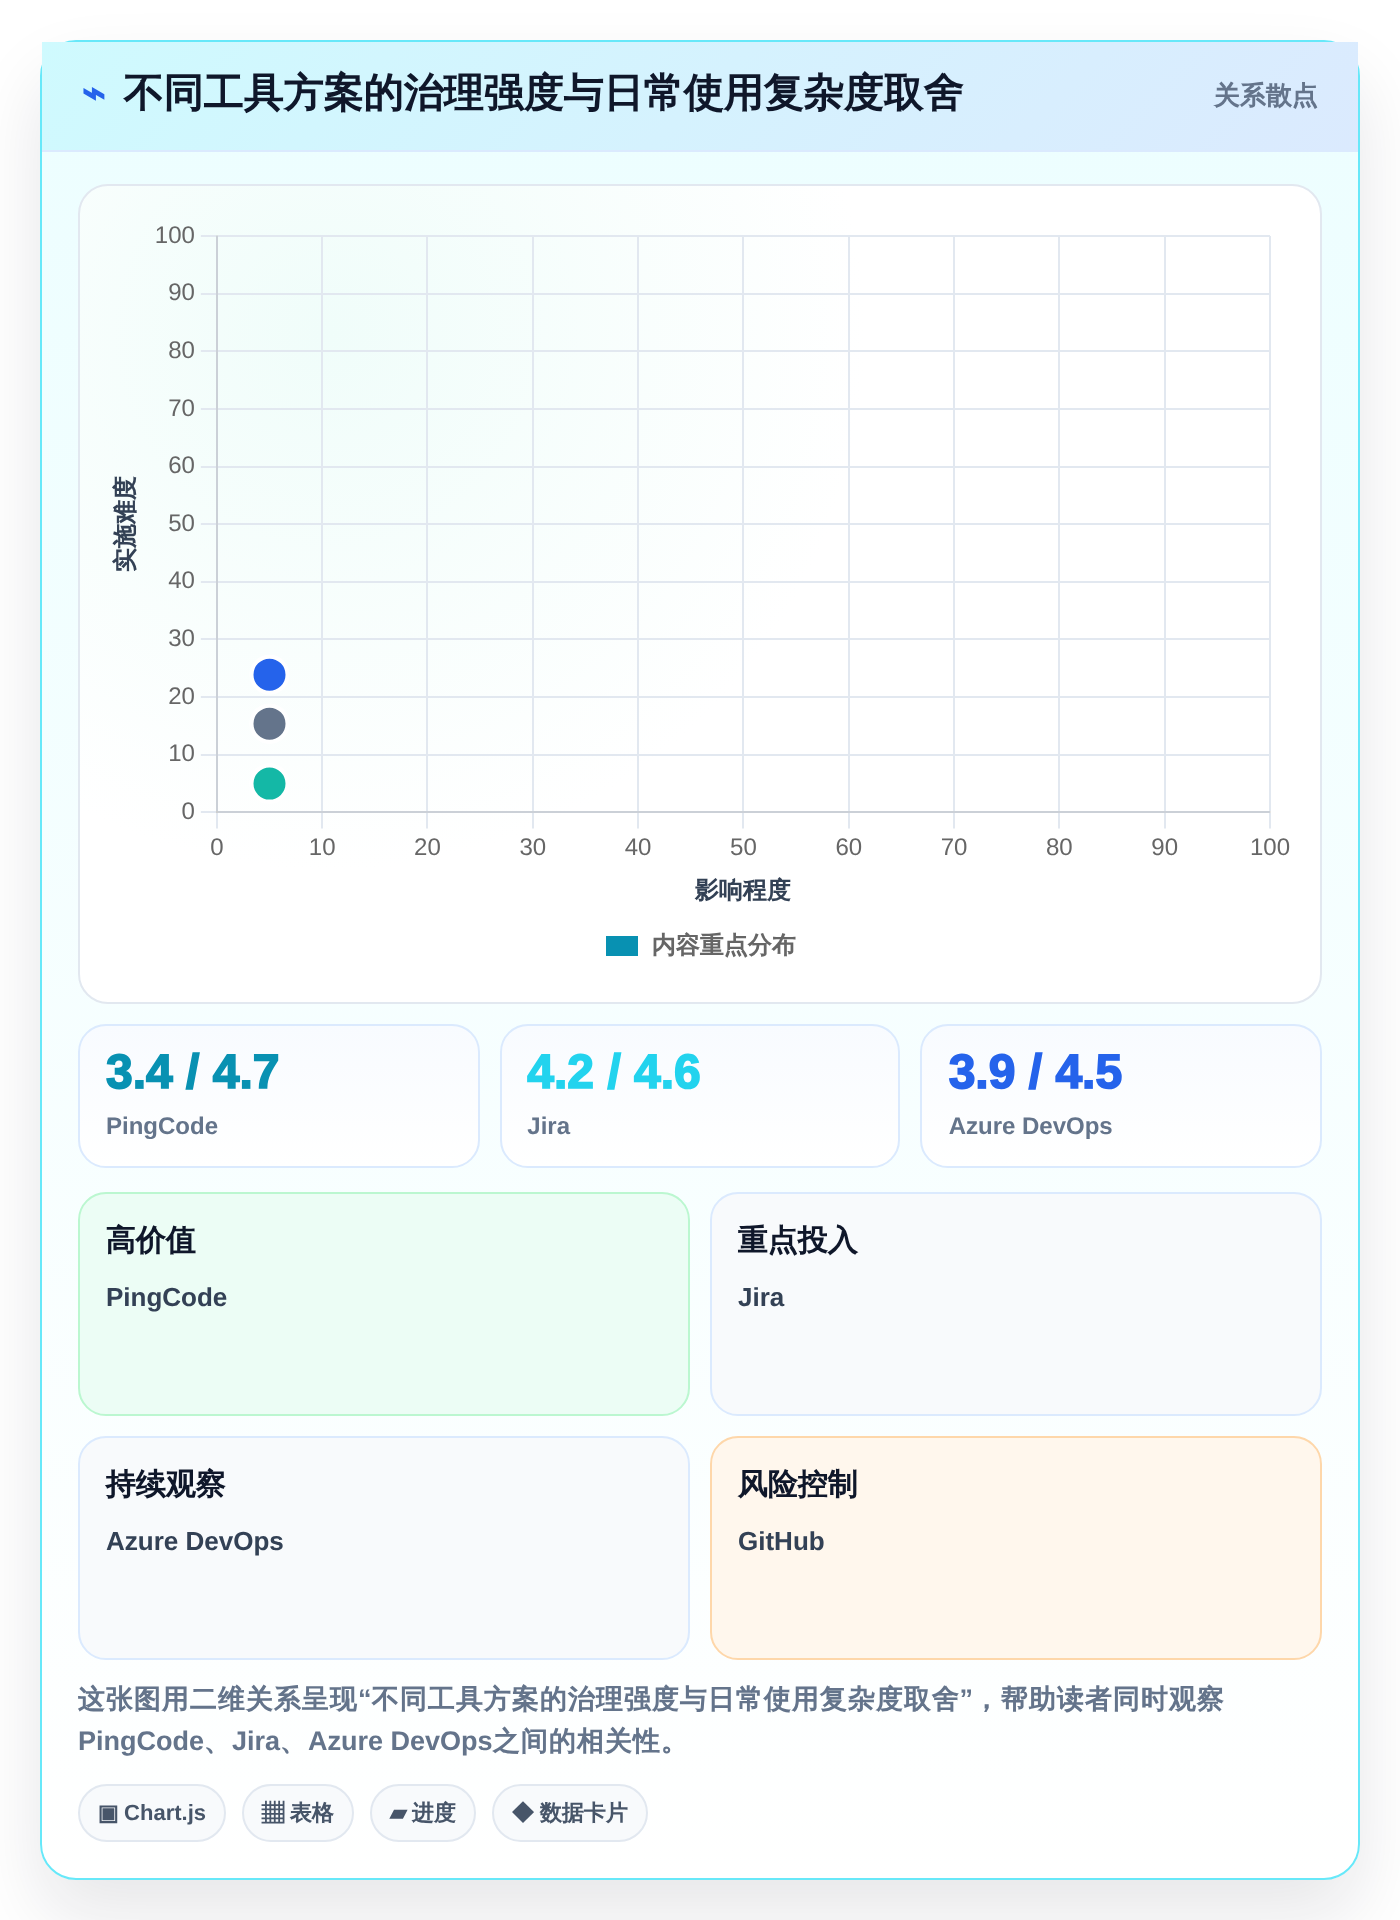Click the Chart.js tag chip
1400x1920 pixels.
[x=152, y=1813]
